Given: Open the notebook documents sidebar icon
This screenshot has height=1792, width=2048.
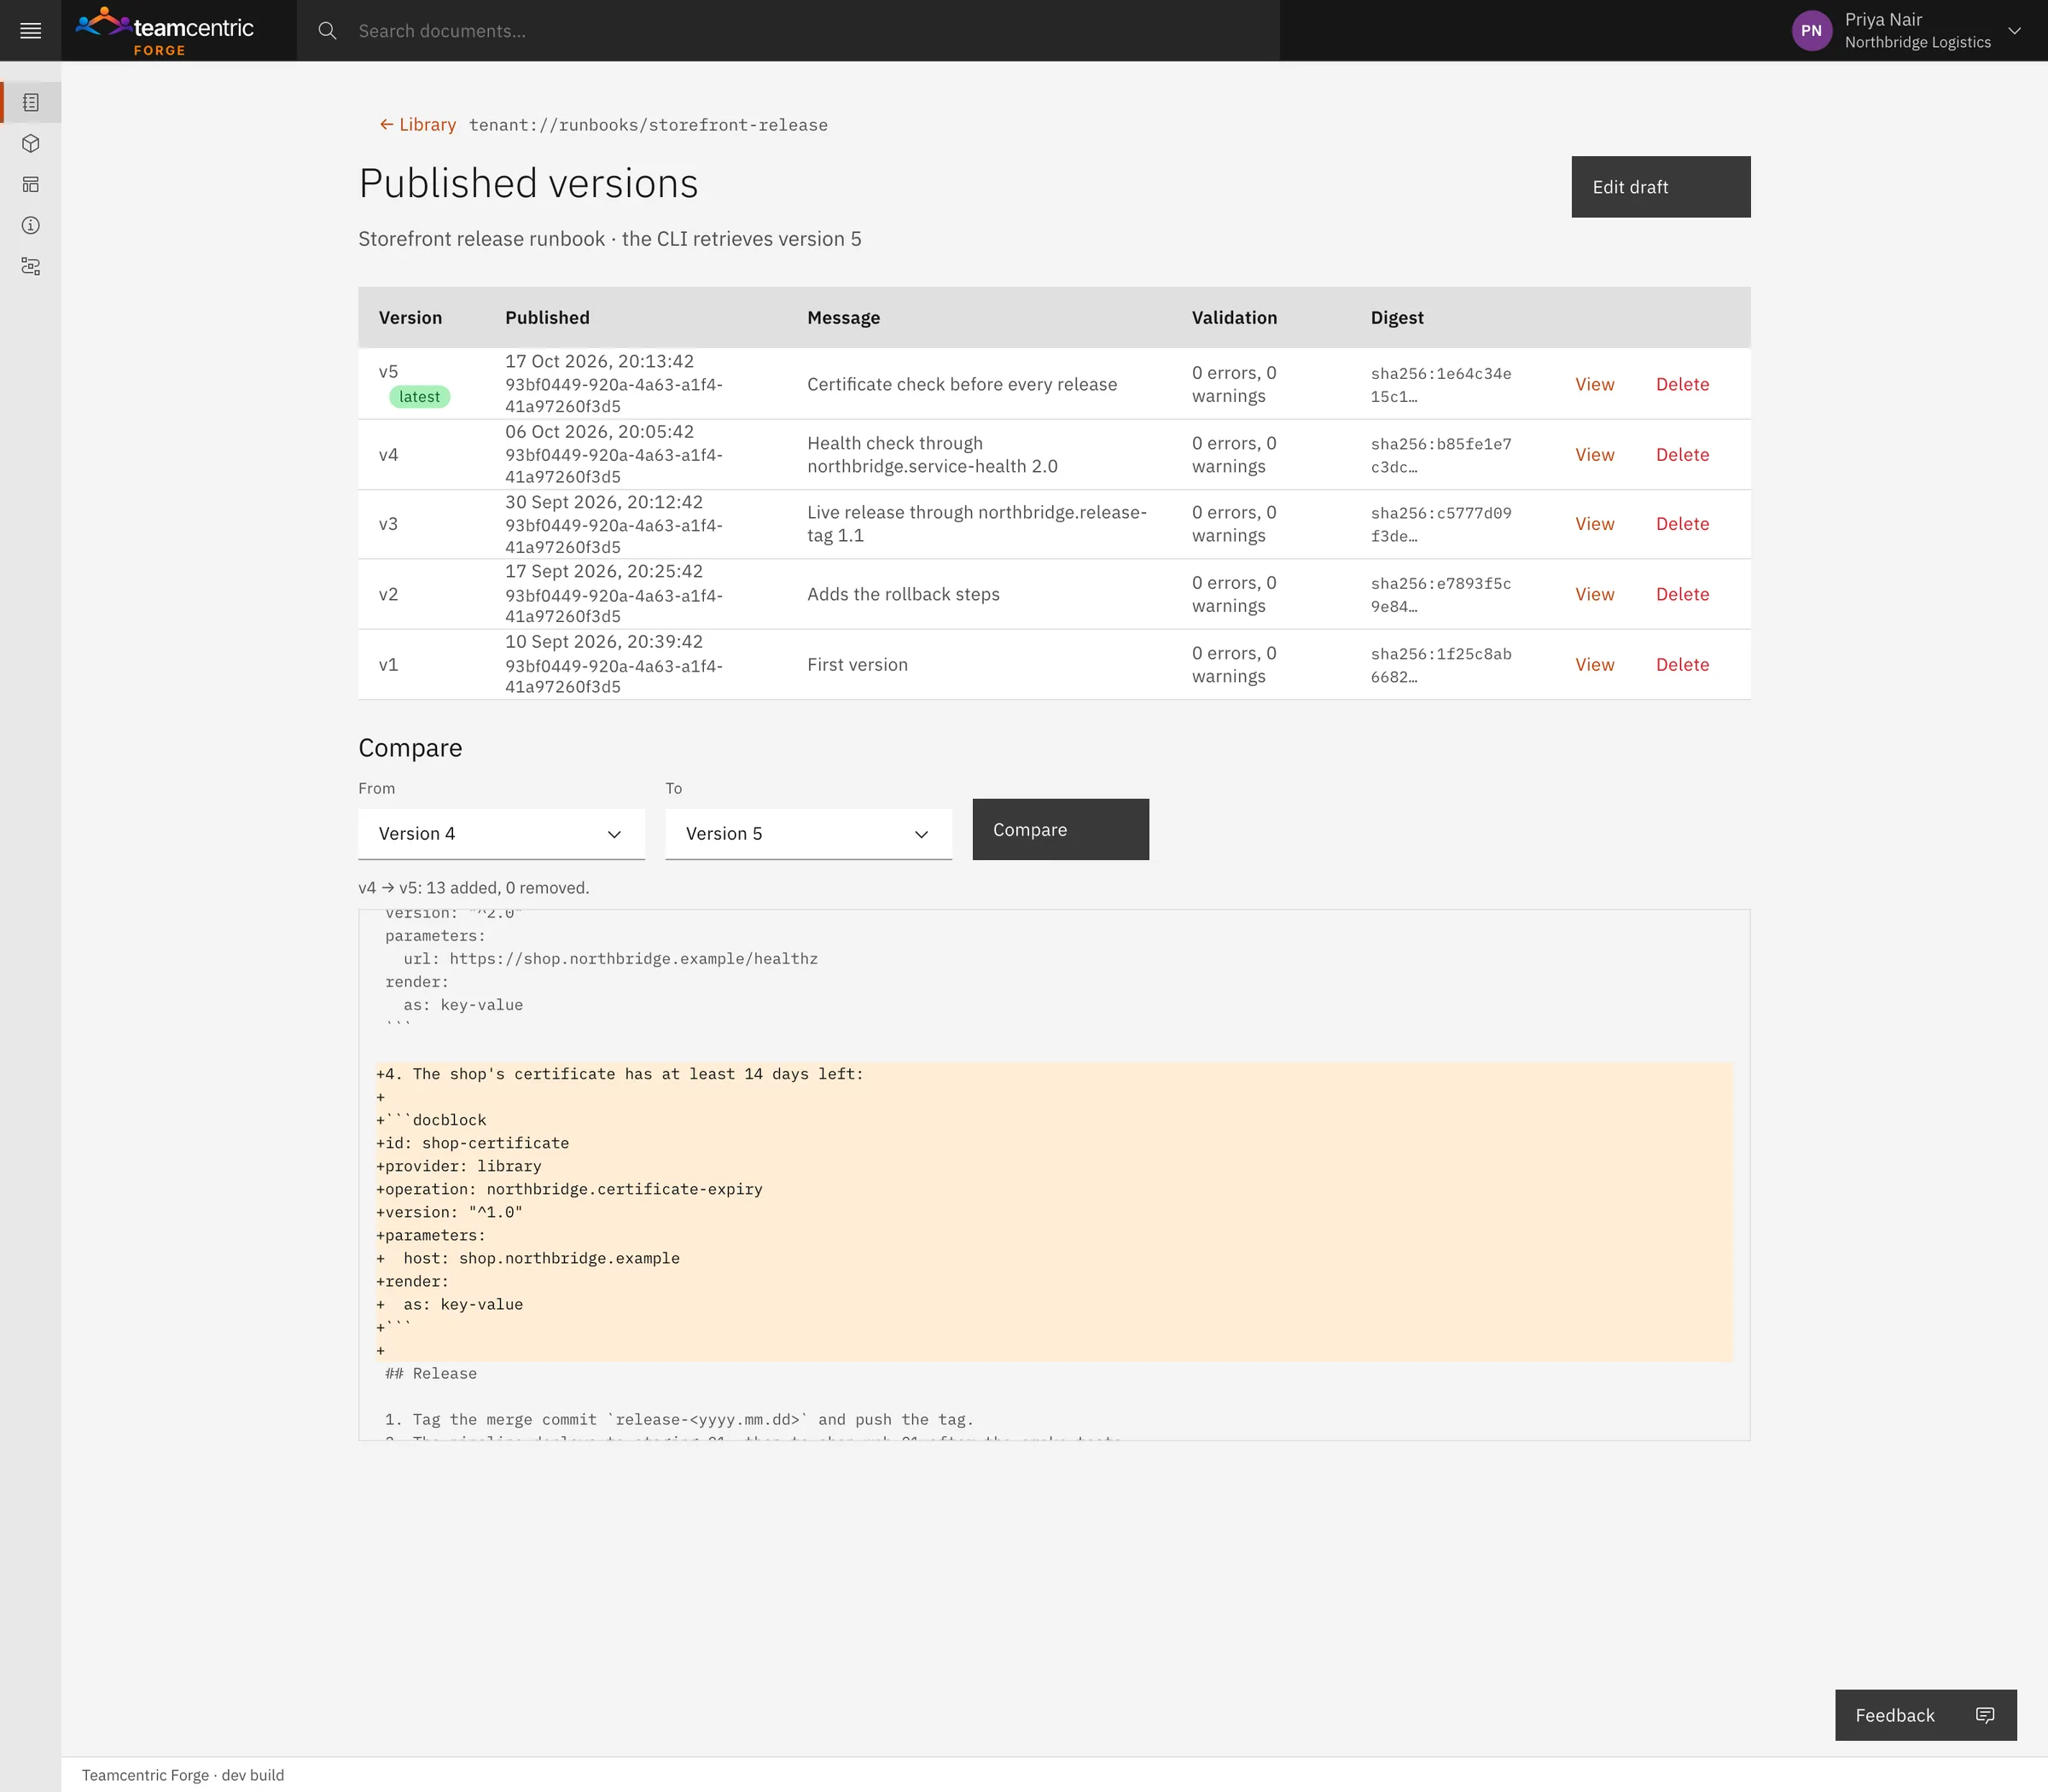Looking at the screenshot, I should coord(31,102).
